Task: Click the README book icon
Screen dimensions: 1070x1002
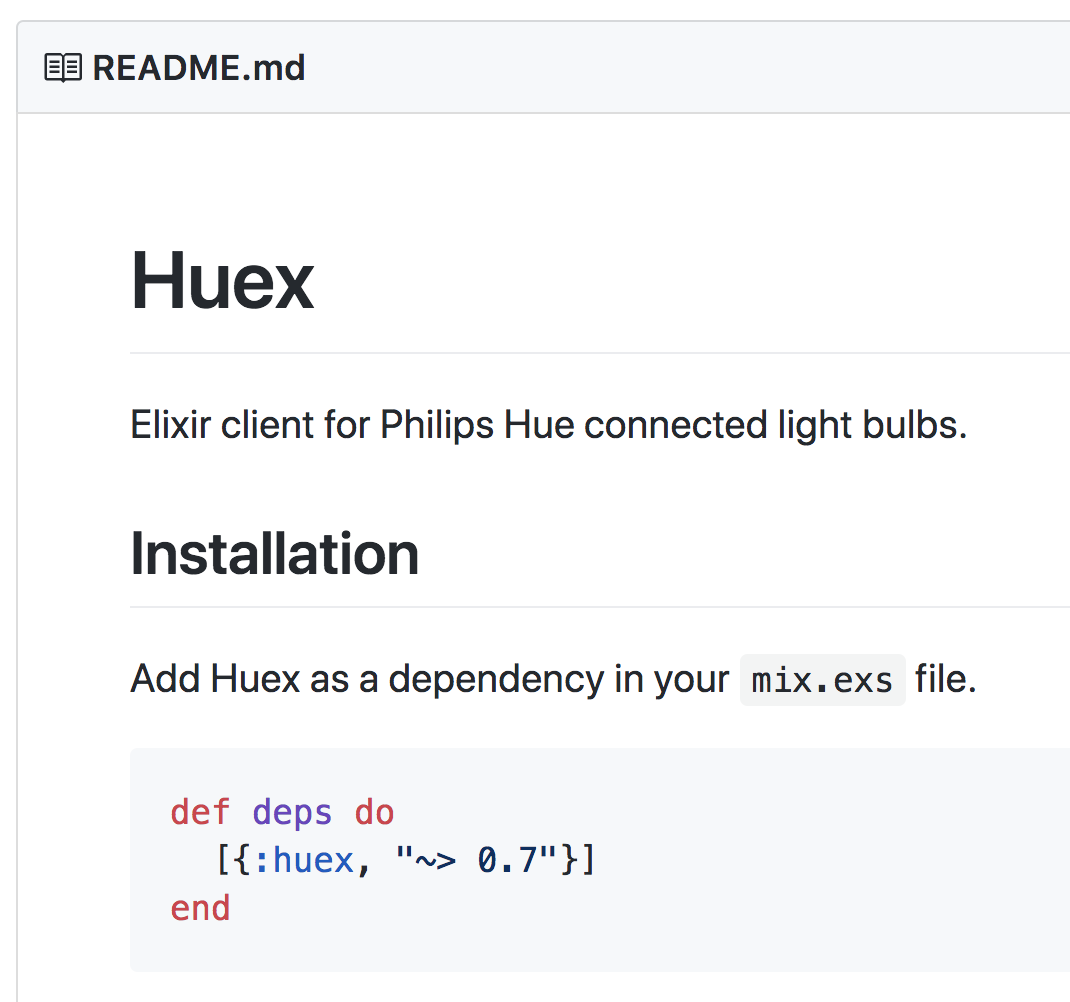Action: coord(63,68)
